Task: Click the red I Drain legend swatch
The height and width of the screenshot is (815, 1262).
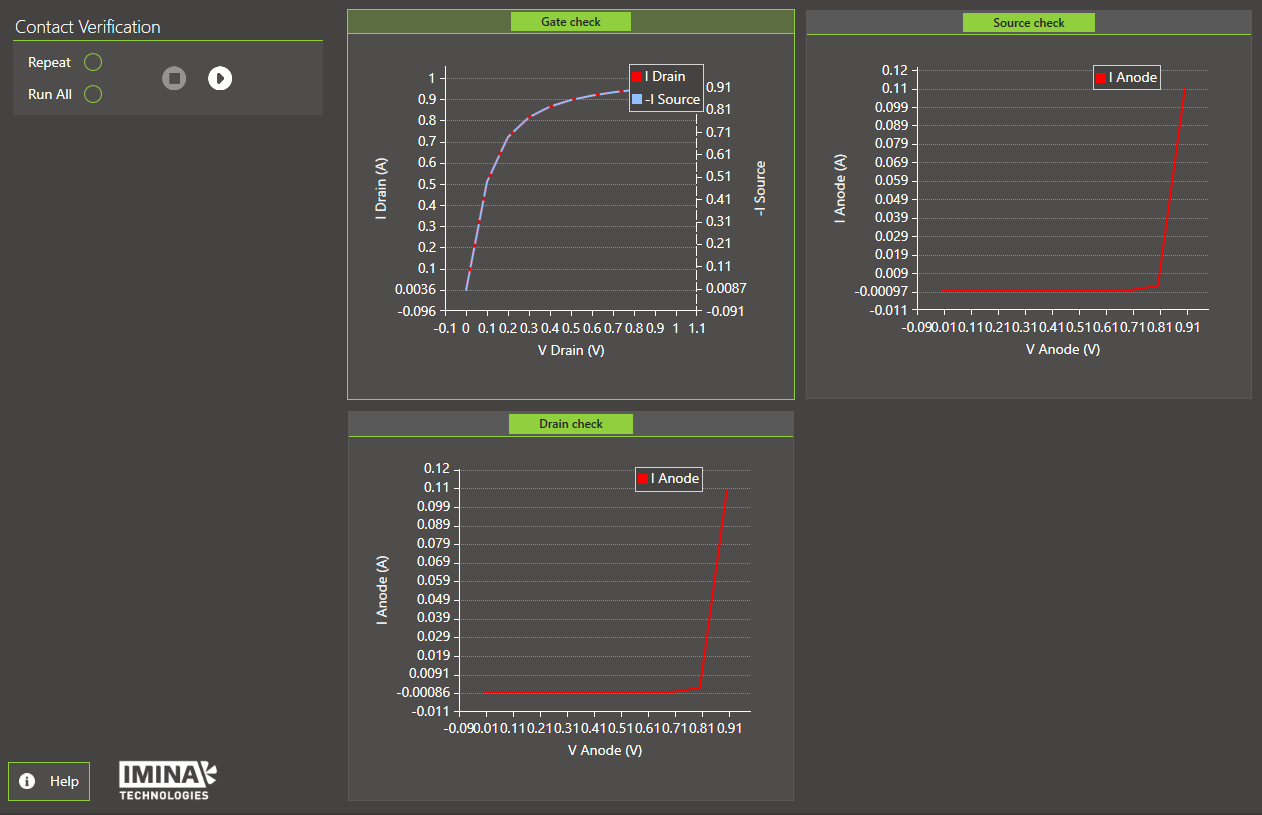Action: (x=636, y=77)
